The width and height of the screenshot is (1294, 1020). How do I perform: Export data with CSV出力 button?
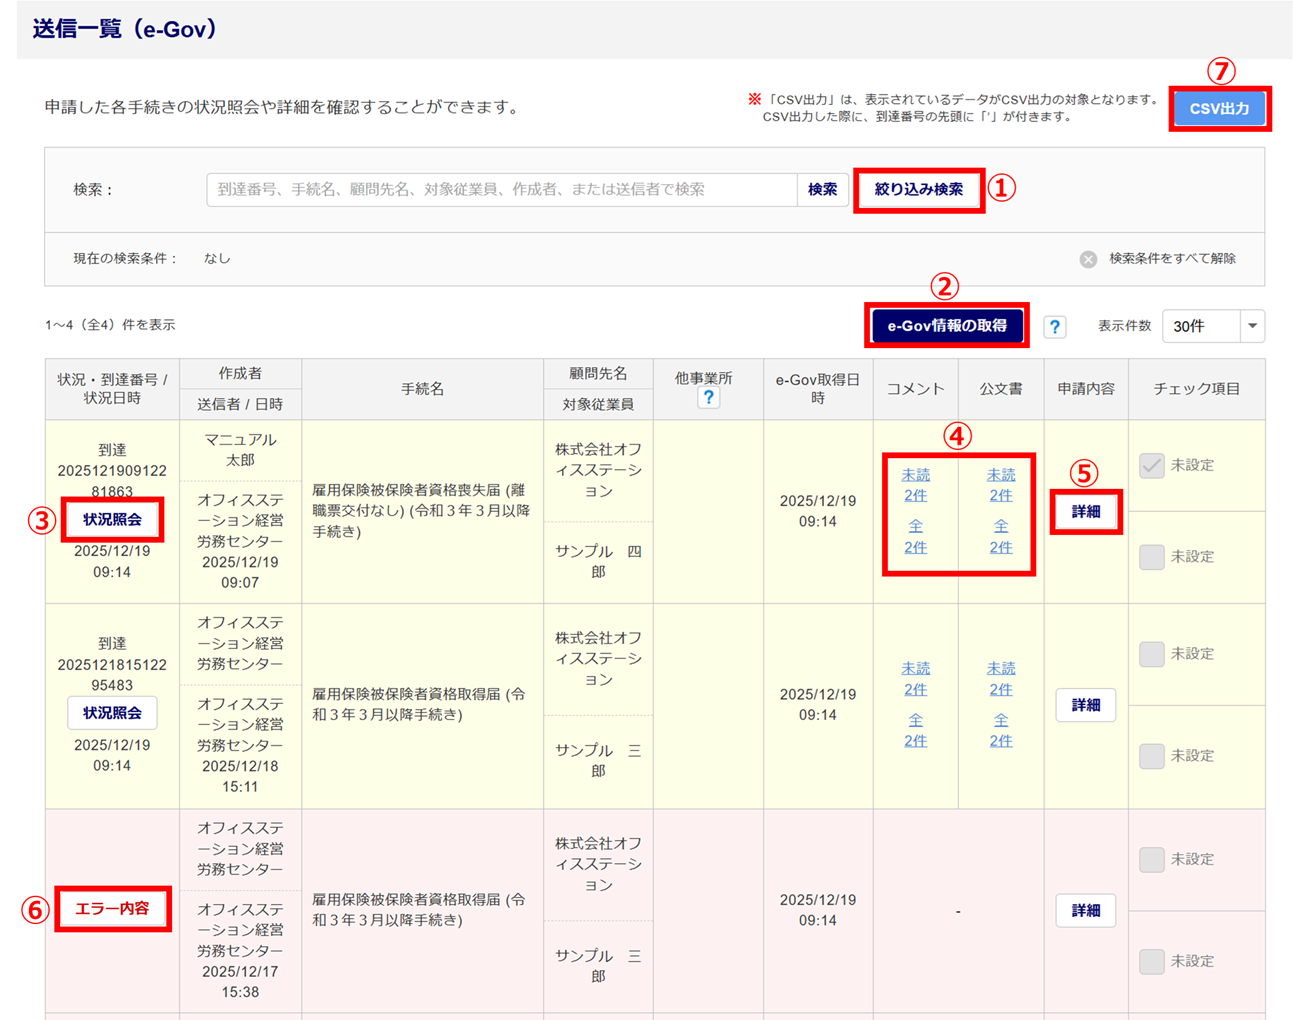coord(1219,109)
